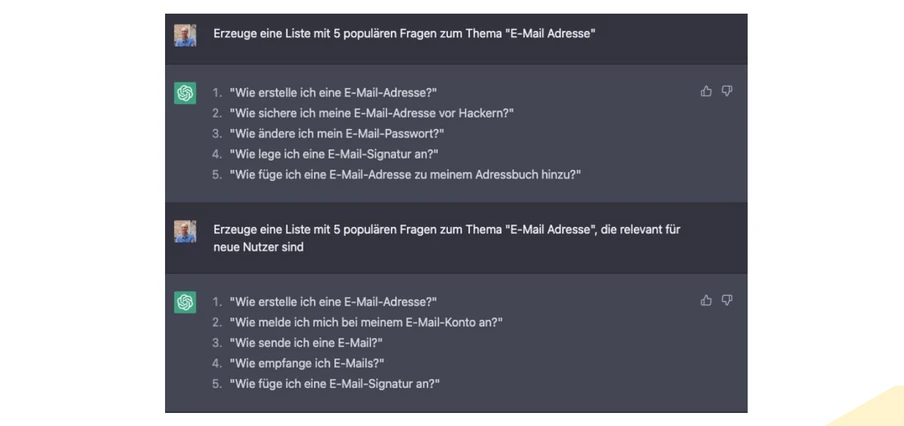Click the prompt mentioning "relevant für neue Nutzer"

(446, 238)
